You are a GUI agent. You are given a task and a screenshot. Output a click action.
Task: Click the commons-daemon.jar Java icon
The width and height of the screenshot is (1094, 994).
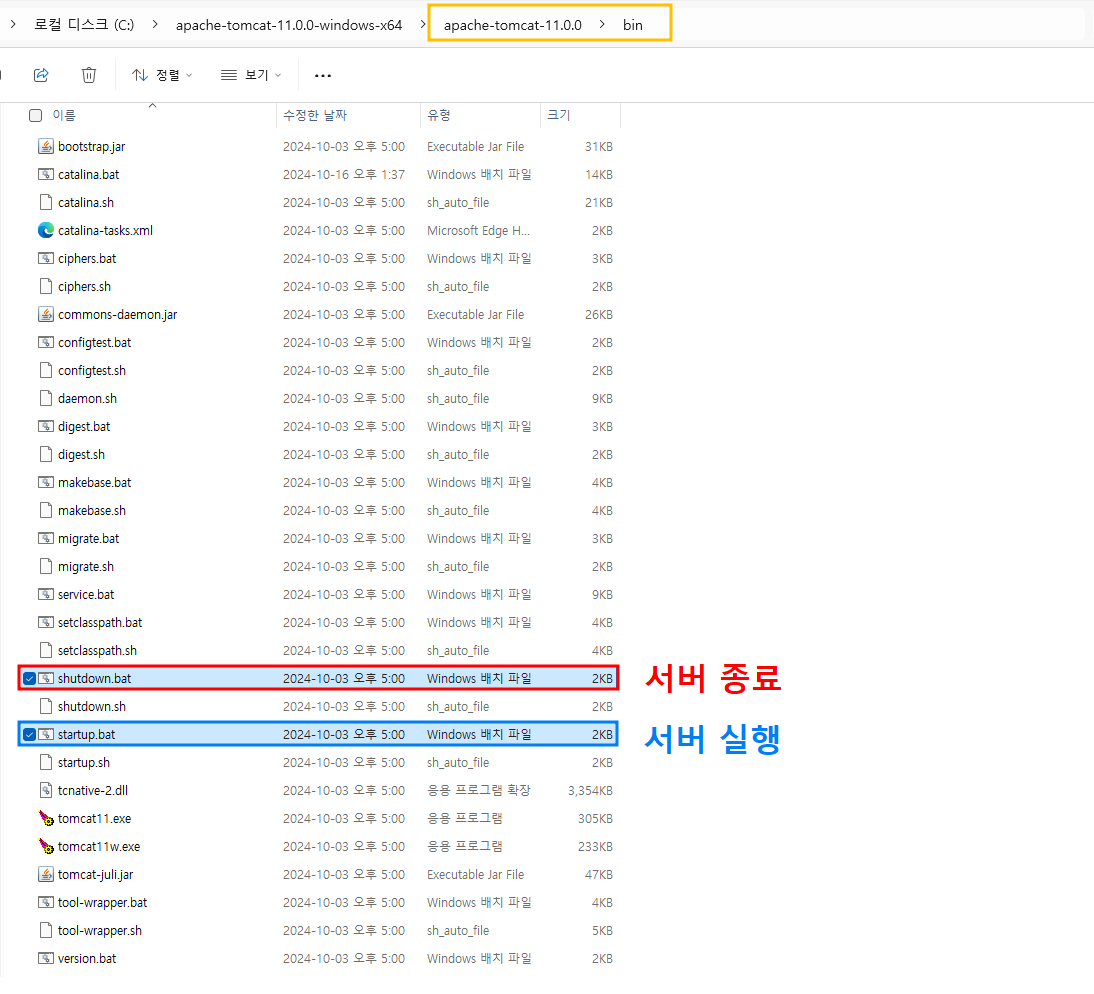coord(45,315)
